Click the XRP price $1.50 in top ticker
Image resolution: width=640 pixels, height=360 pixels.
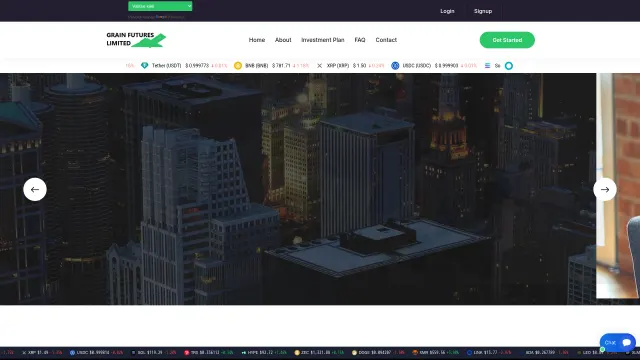tap(359, 66)
